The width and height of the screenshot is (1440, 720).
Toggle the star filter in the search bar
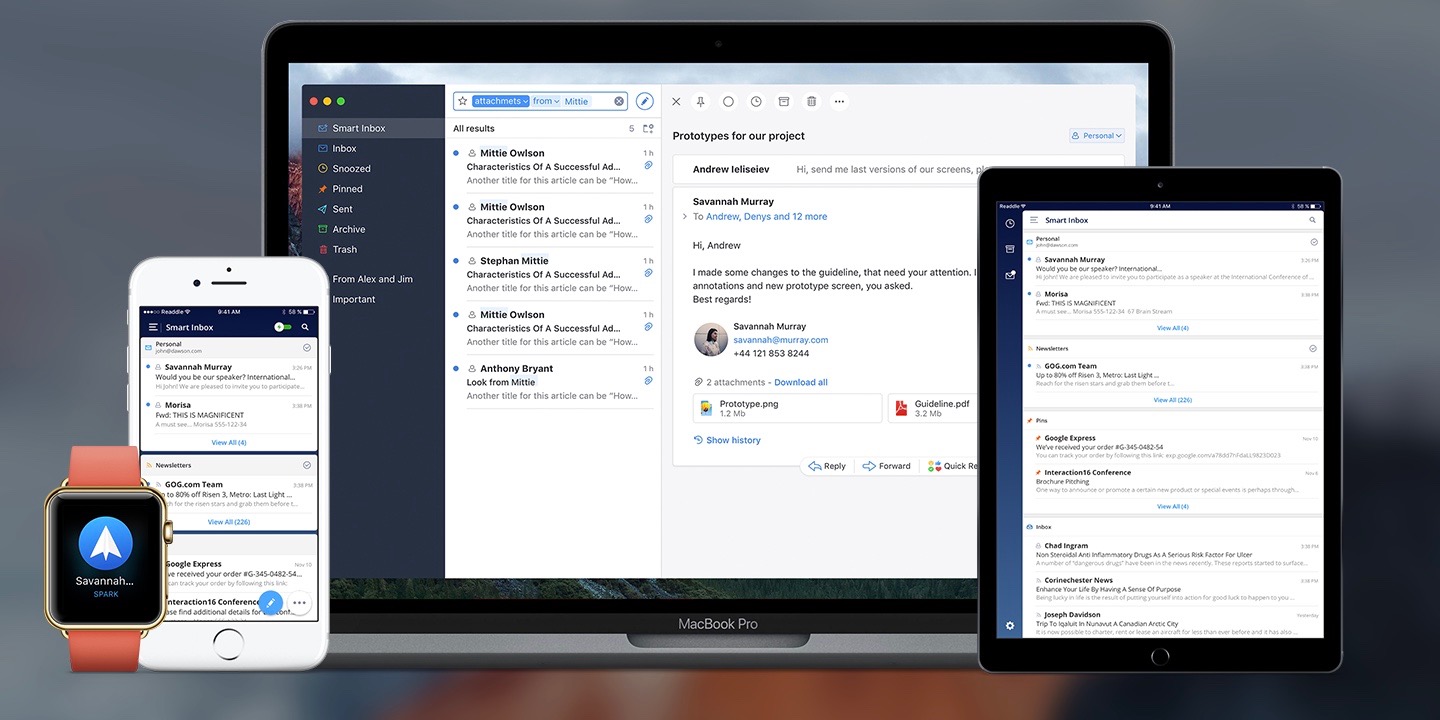coord(463,100)
